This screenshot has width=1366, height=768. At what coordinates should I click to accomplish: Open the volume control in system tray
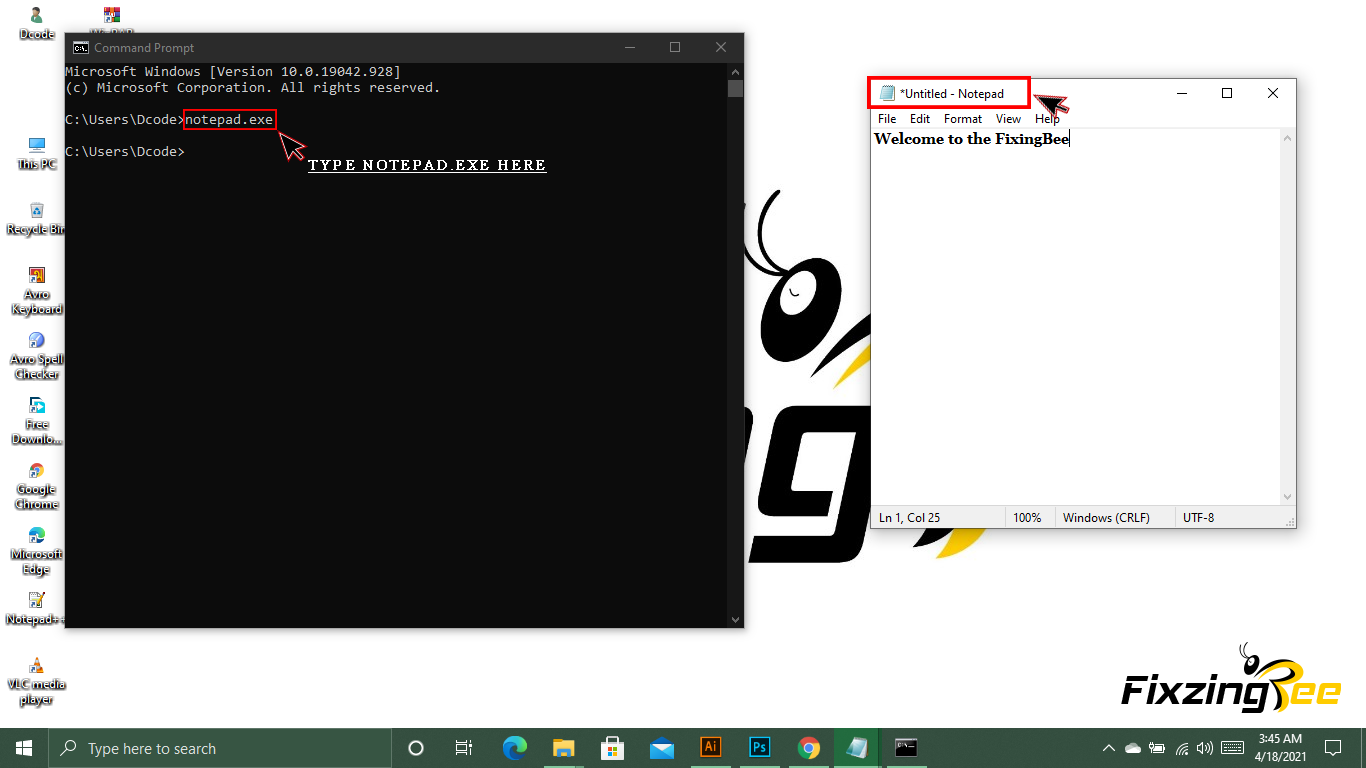click(x=1205, y=748)
